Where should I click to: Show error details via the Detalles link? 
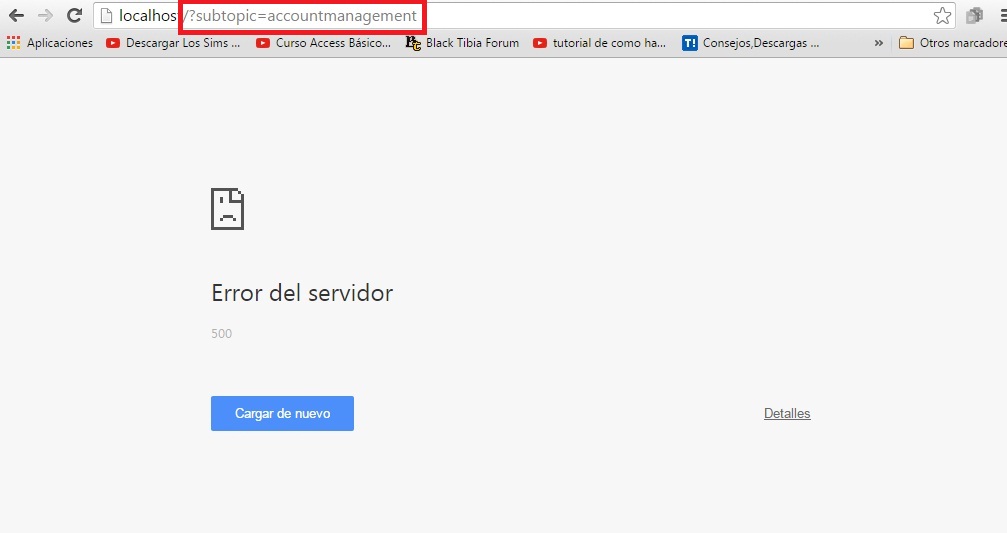(787, 414)
